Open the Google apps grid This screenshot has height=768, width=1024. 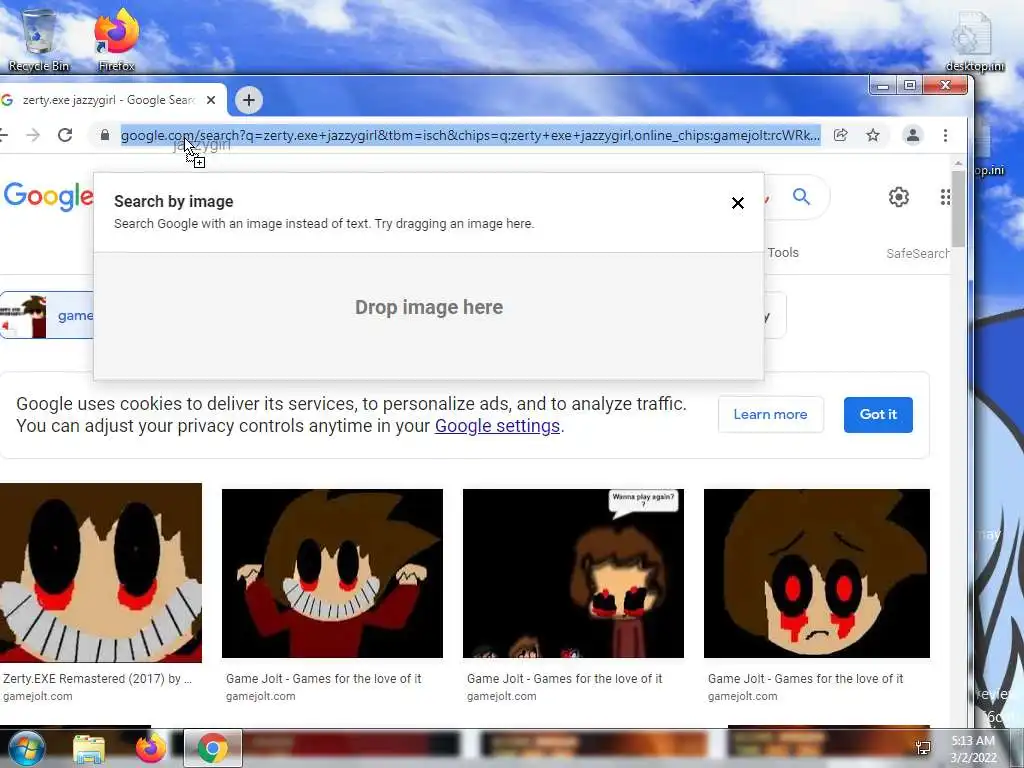coord(945,197)
